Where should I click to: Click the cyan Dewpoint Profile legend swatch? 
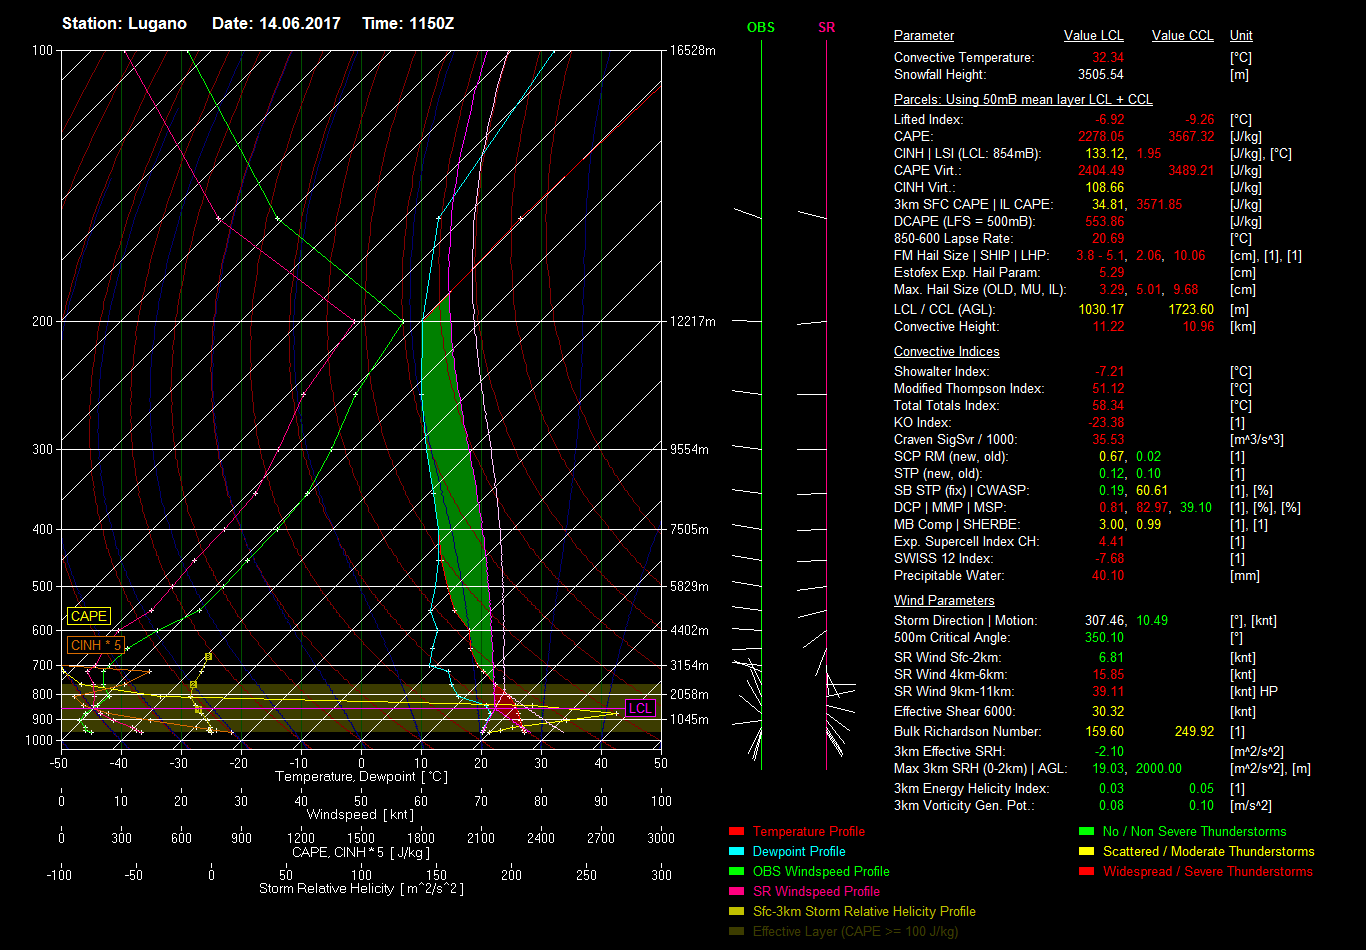click(737, 852)
